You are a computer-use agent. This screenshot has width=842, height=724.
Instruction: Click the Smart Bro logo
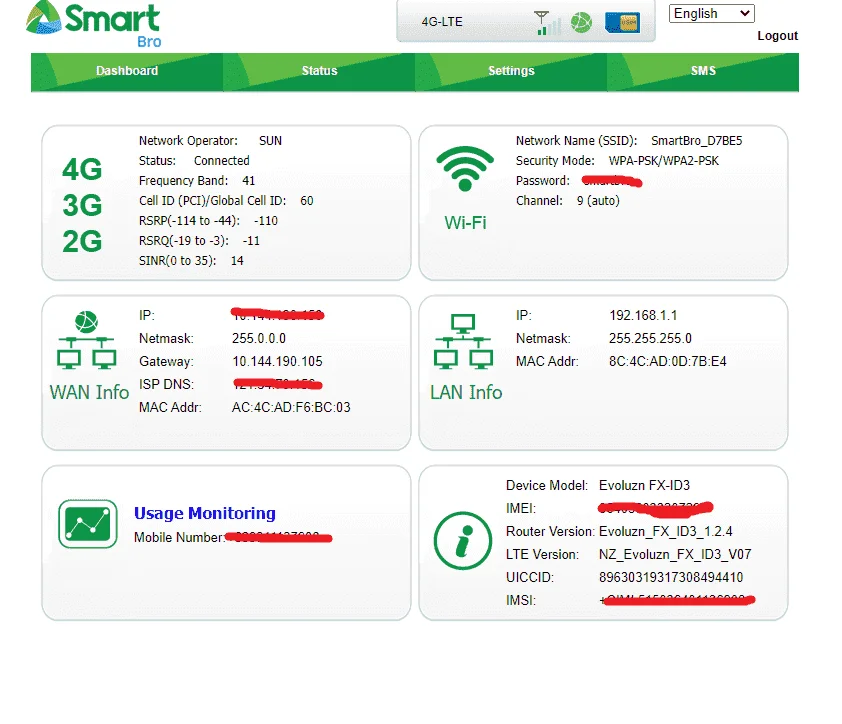click(93, 24)
